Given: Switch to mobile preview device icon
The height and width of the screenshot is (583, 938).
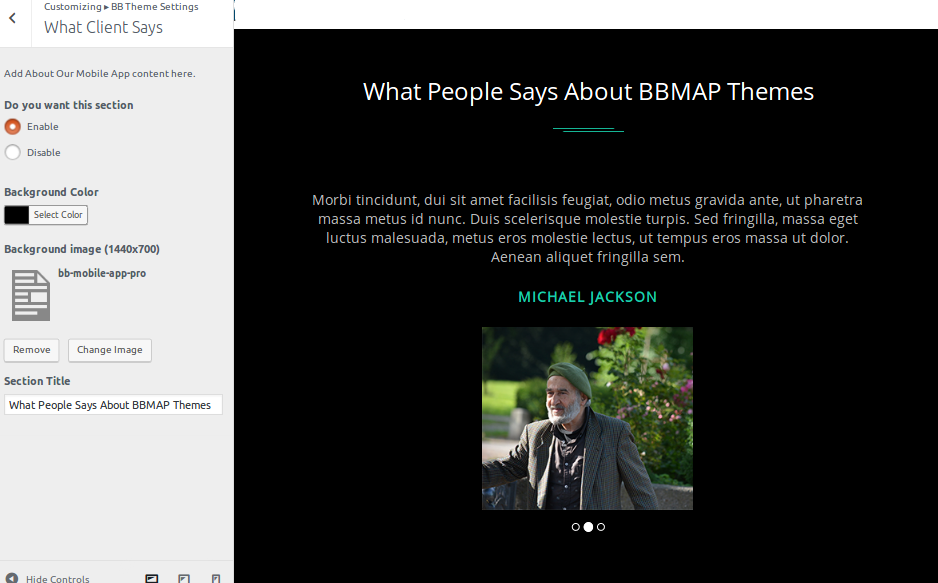Looking at the screenshot, I should 216,578.
